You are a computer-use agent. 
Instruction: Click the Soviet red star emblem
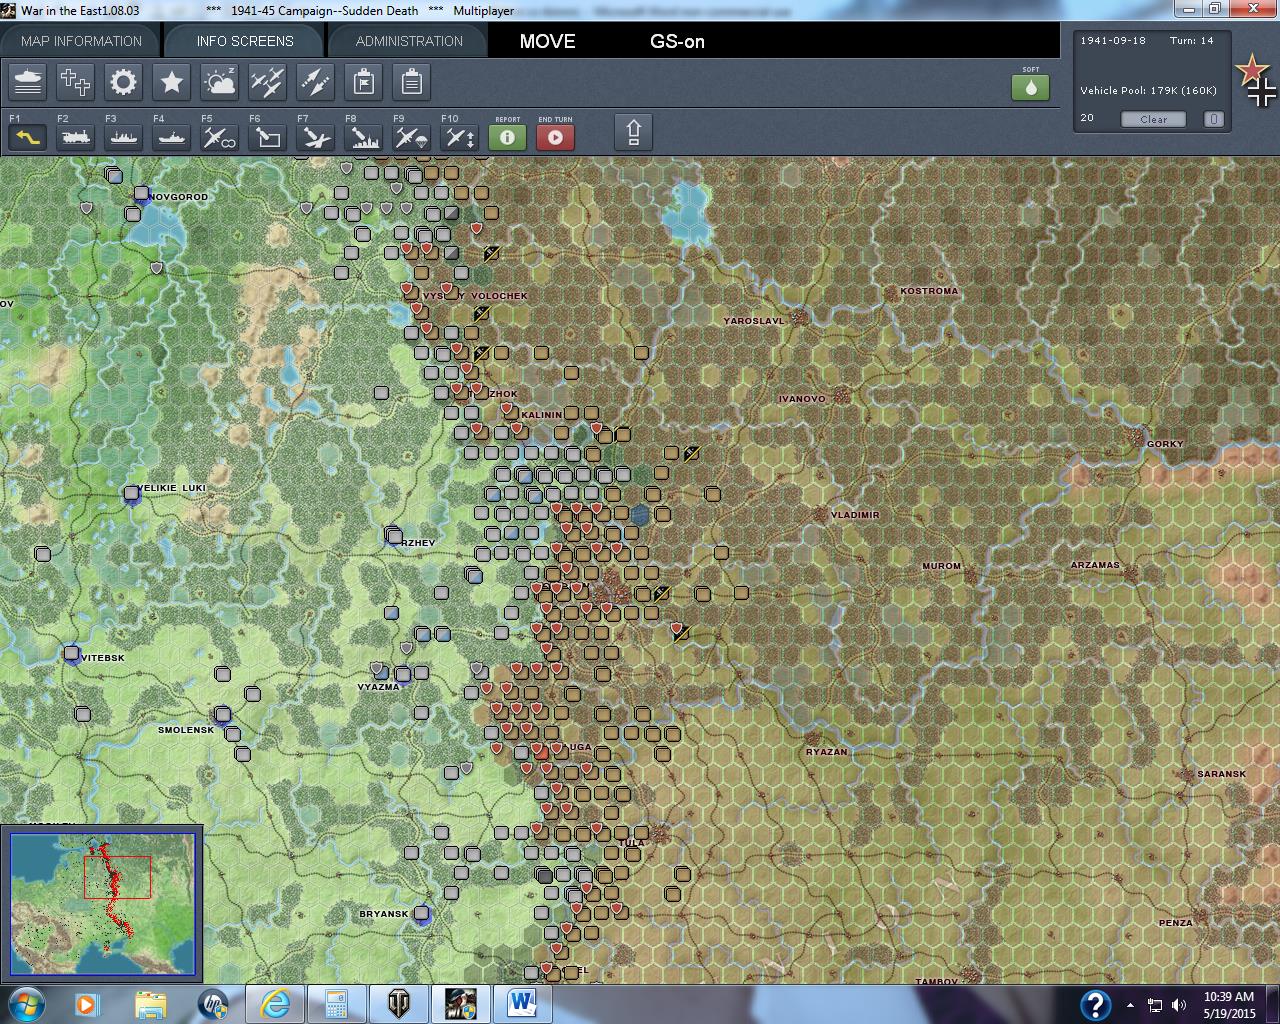coord(1251,71)
